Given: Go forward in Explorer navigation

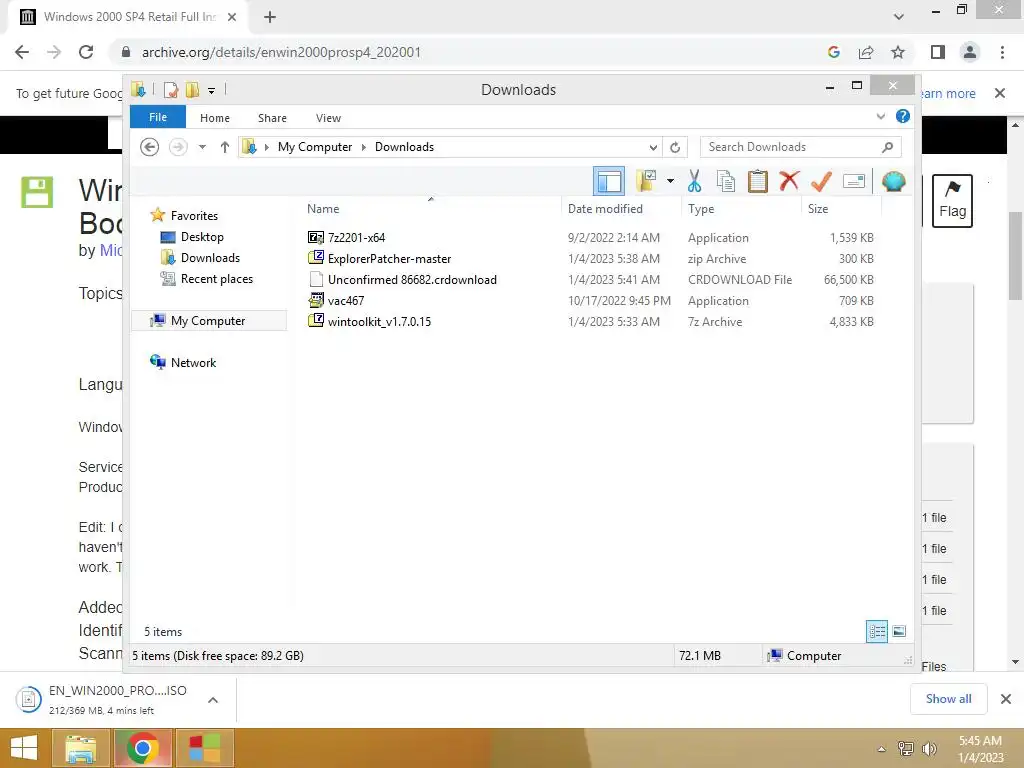Looking at the screenshot, I should coord(178,147).
